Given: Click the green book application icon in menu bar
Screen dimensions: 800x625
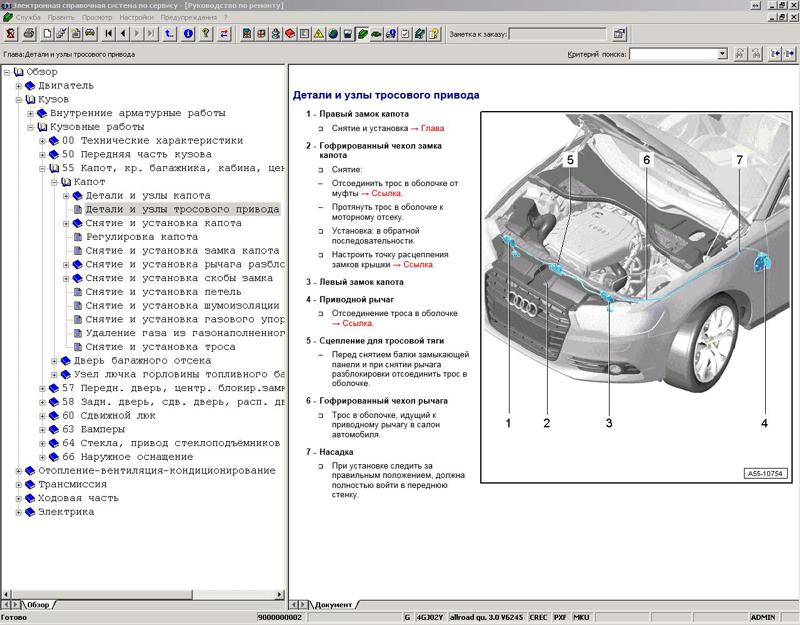Looking at the screenshot, I should (x=8, y=17).
